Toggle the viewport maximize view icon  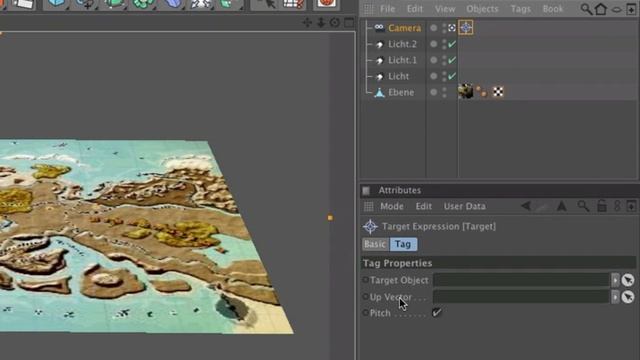point(349,23)
